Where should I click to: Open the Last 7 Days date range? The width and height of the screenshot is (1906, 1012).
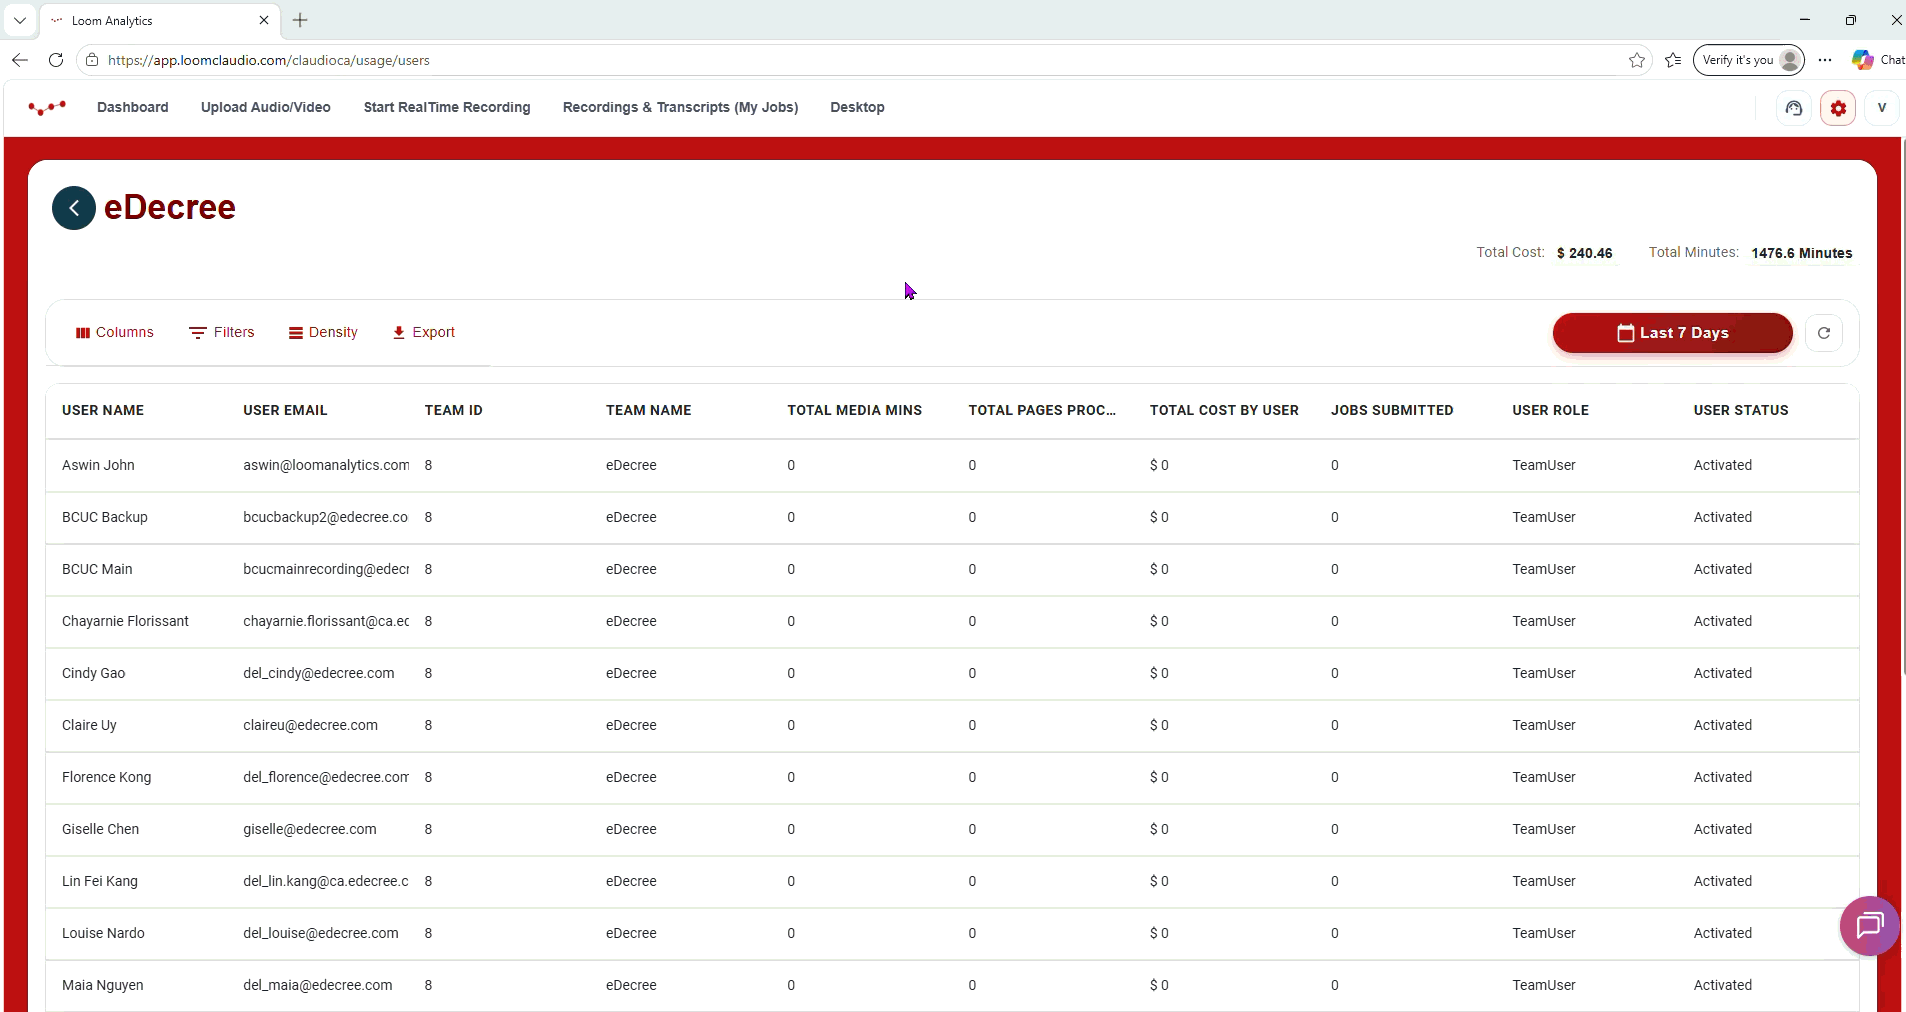click(x=1673, y=333)
